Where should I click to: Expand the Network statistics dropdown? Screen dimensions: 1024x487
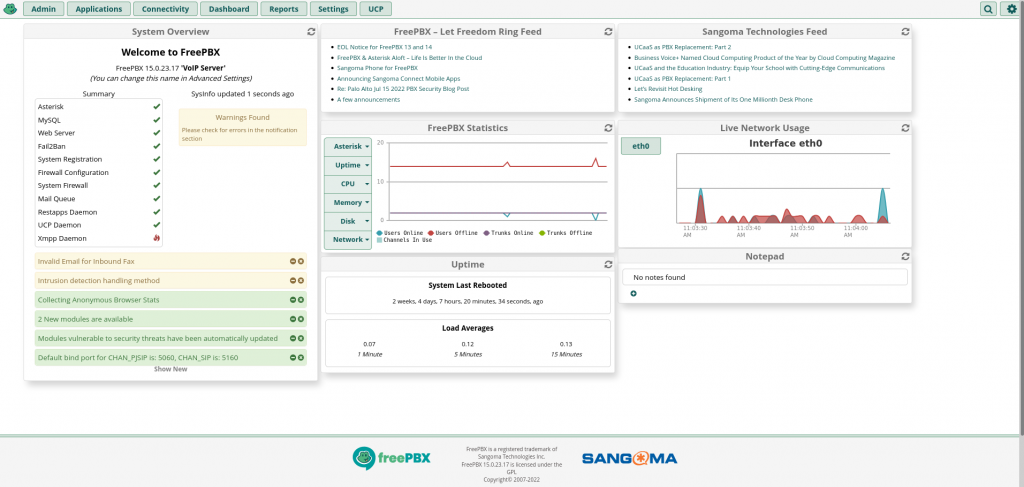(347, 240)
